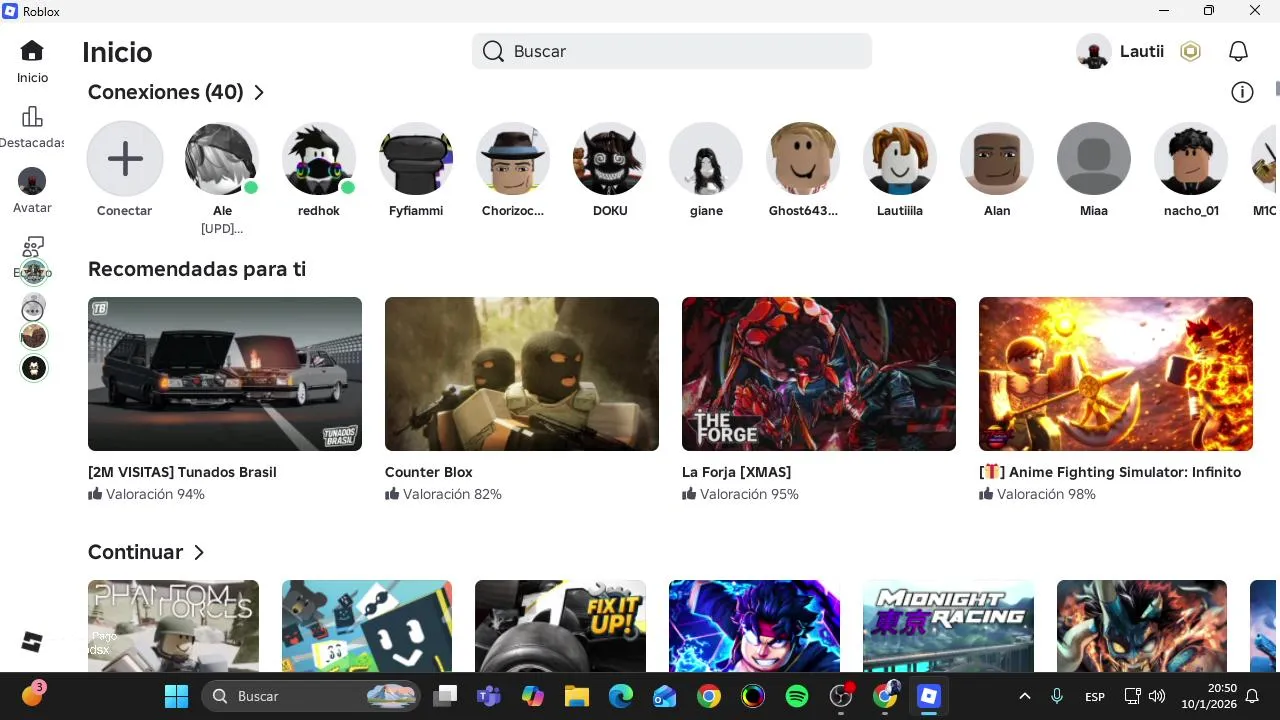The image size is (1280, 720).
Task: Click the 'La Forja [XMAS]' title
Action: coord(736,472)
